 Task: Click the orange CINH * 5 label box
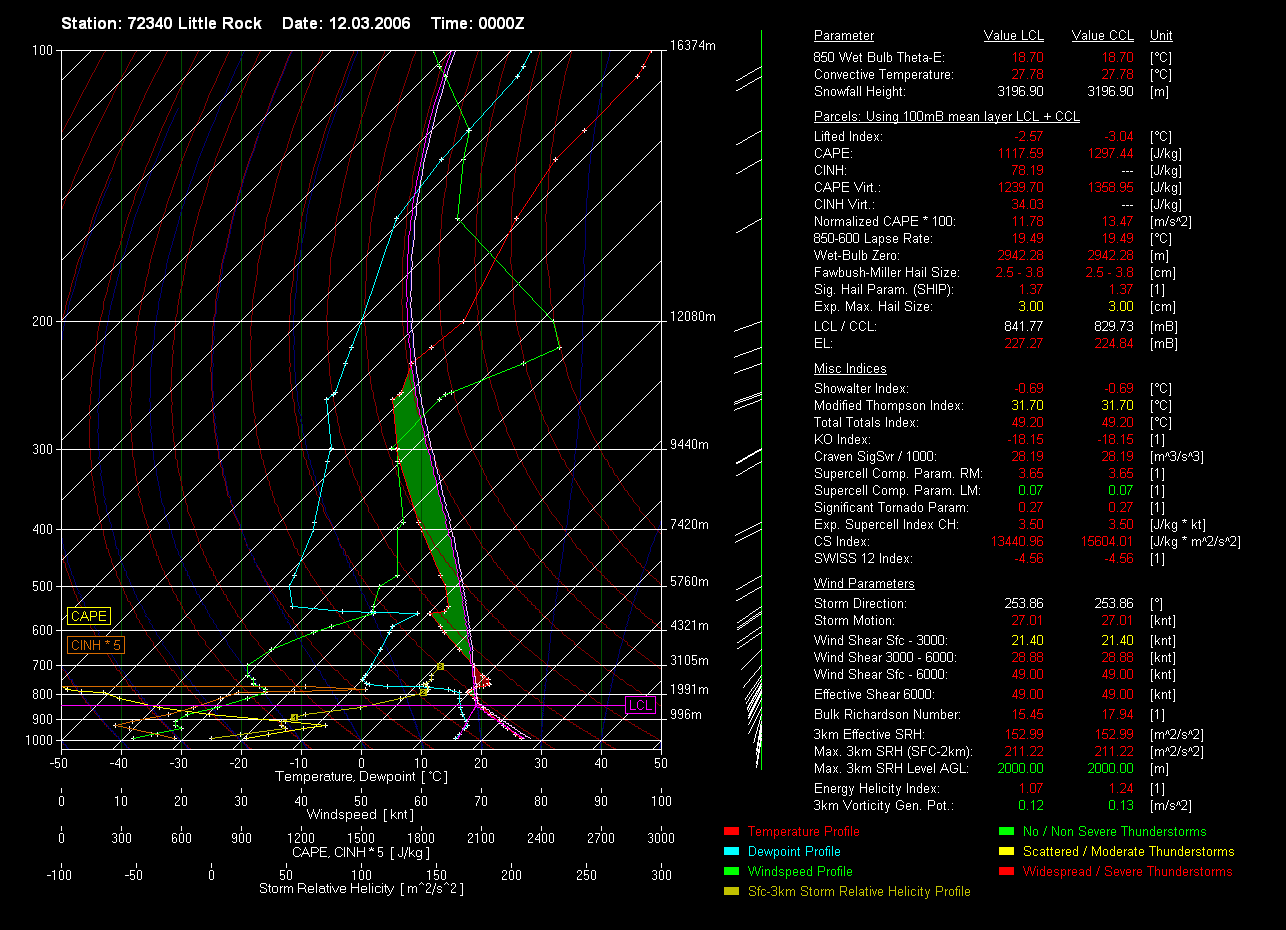point(95,646)
